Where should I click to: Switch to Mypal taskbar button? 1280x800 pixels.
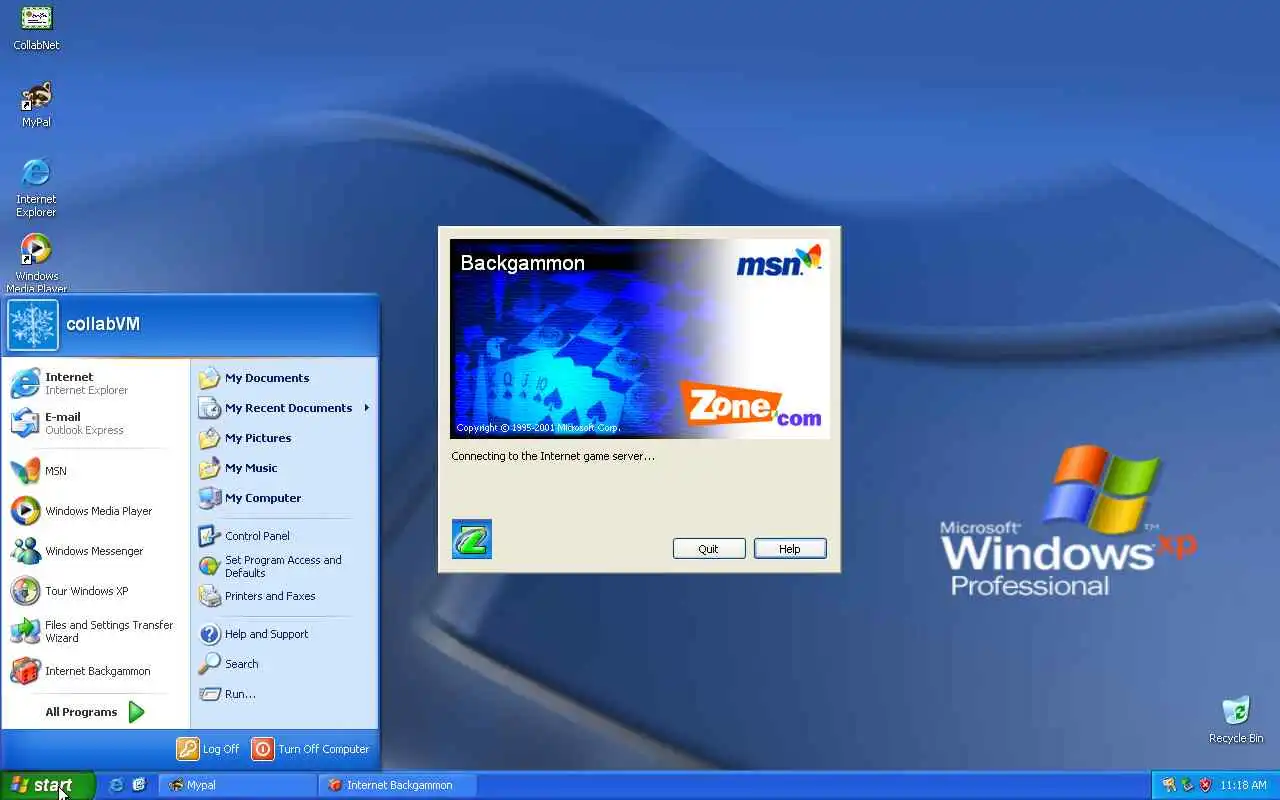238,785
